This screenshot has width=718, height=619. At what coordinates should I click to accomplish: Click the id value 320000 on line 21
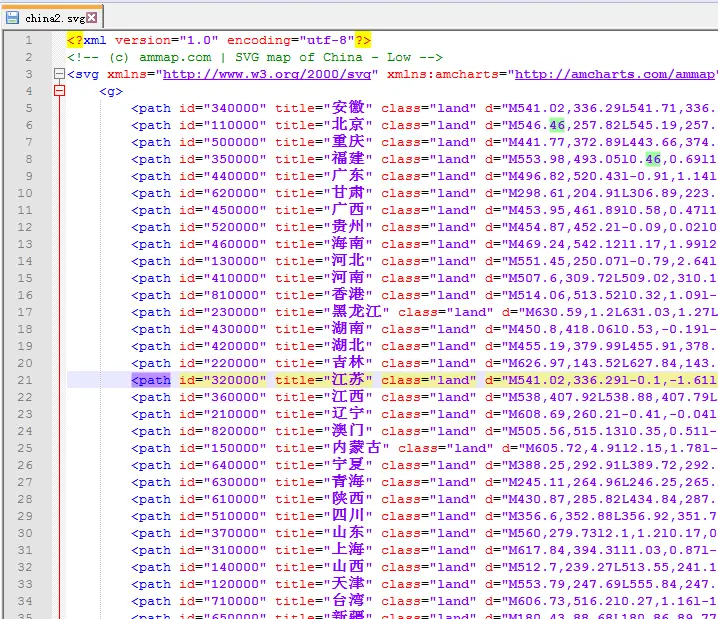pos(235,380)
